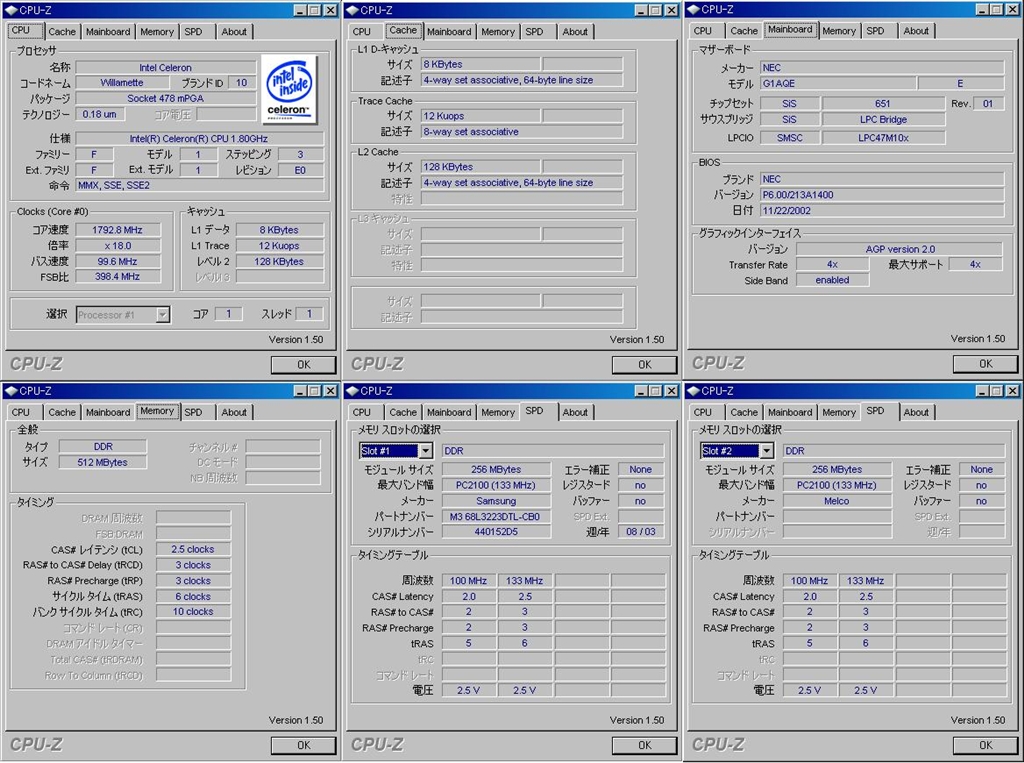The height and width of the screenshot is (763, 1024).
Task: Click OK in the L2 Cache window
Action: (645, 365)
